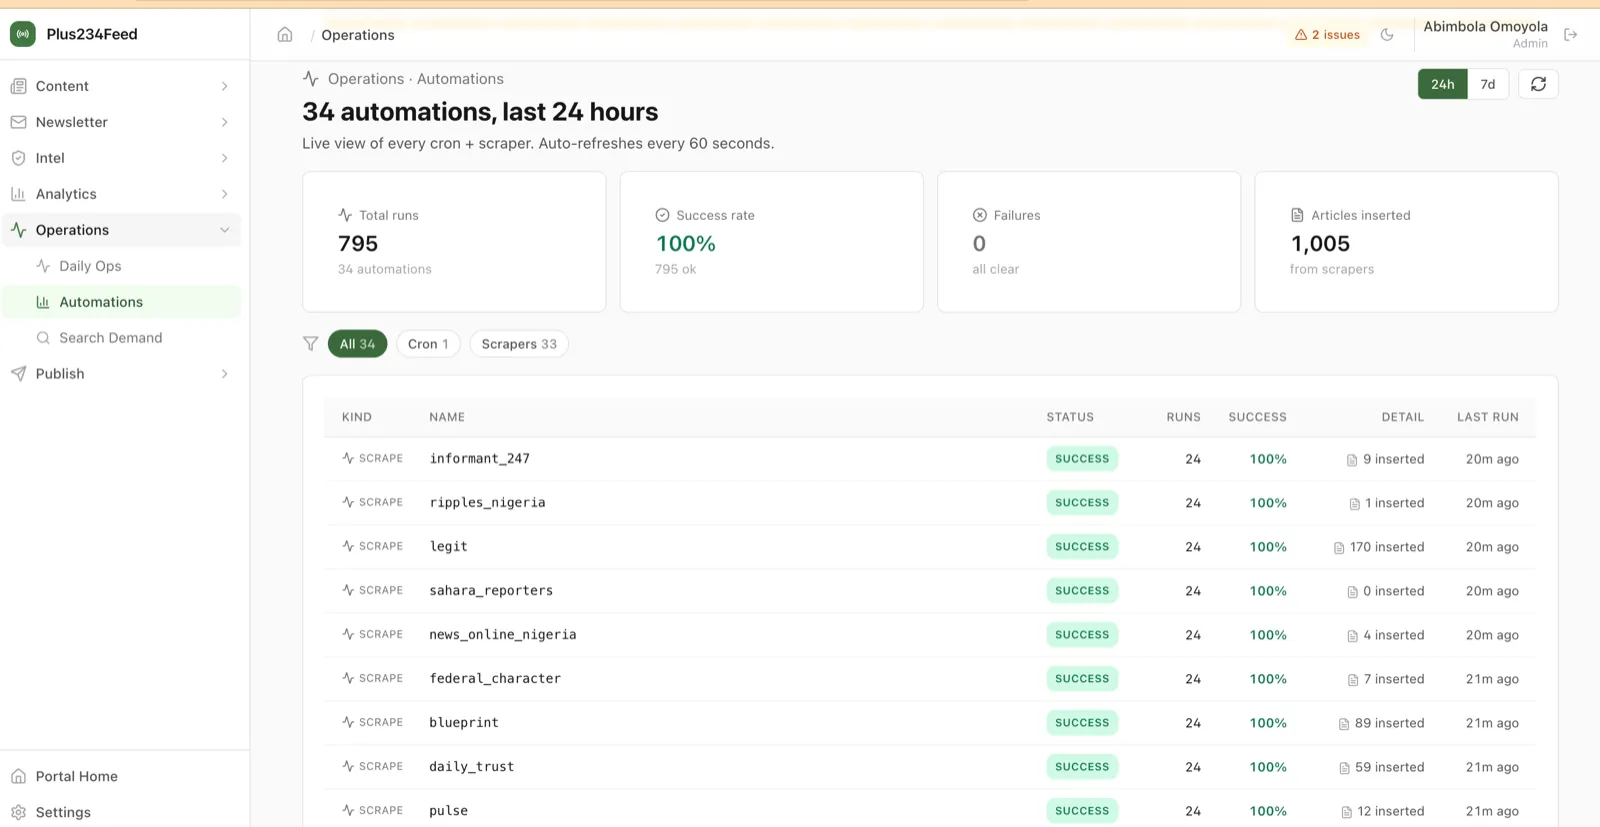Click the filter funnel icon
Image resolution: width=1600 pixels, height=827 pixels.
(x=311, y=344)
